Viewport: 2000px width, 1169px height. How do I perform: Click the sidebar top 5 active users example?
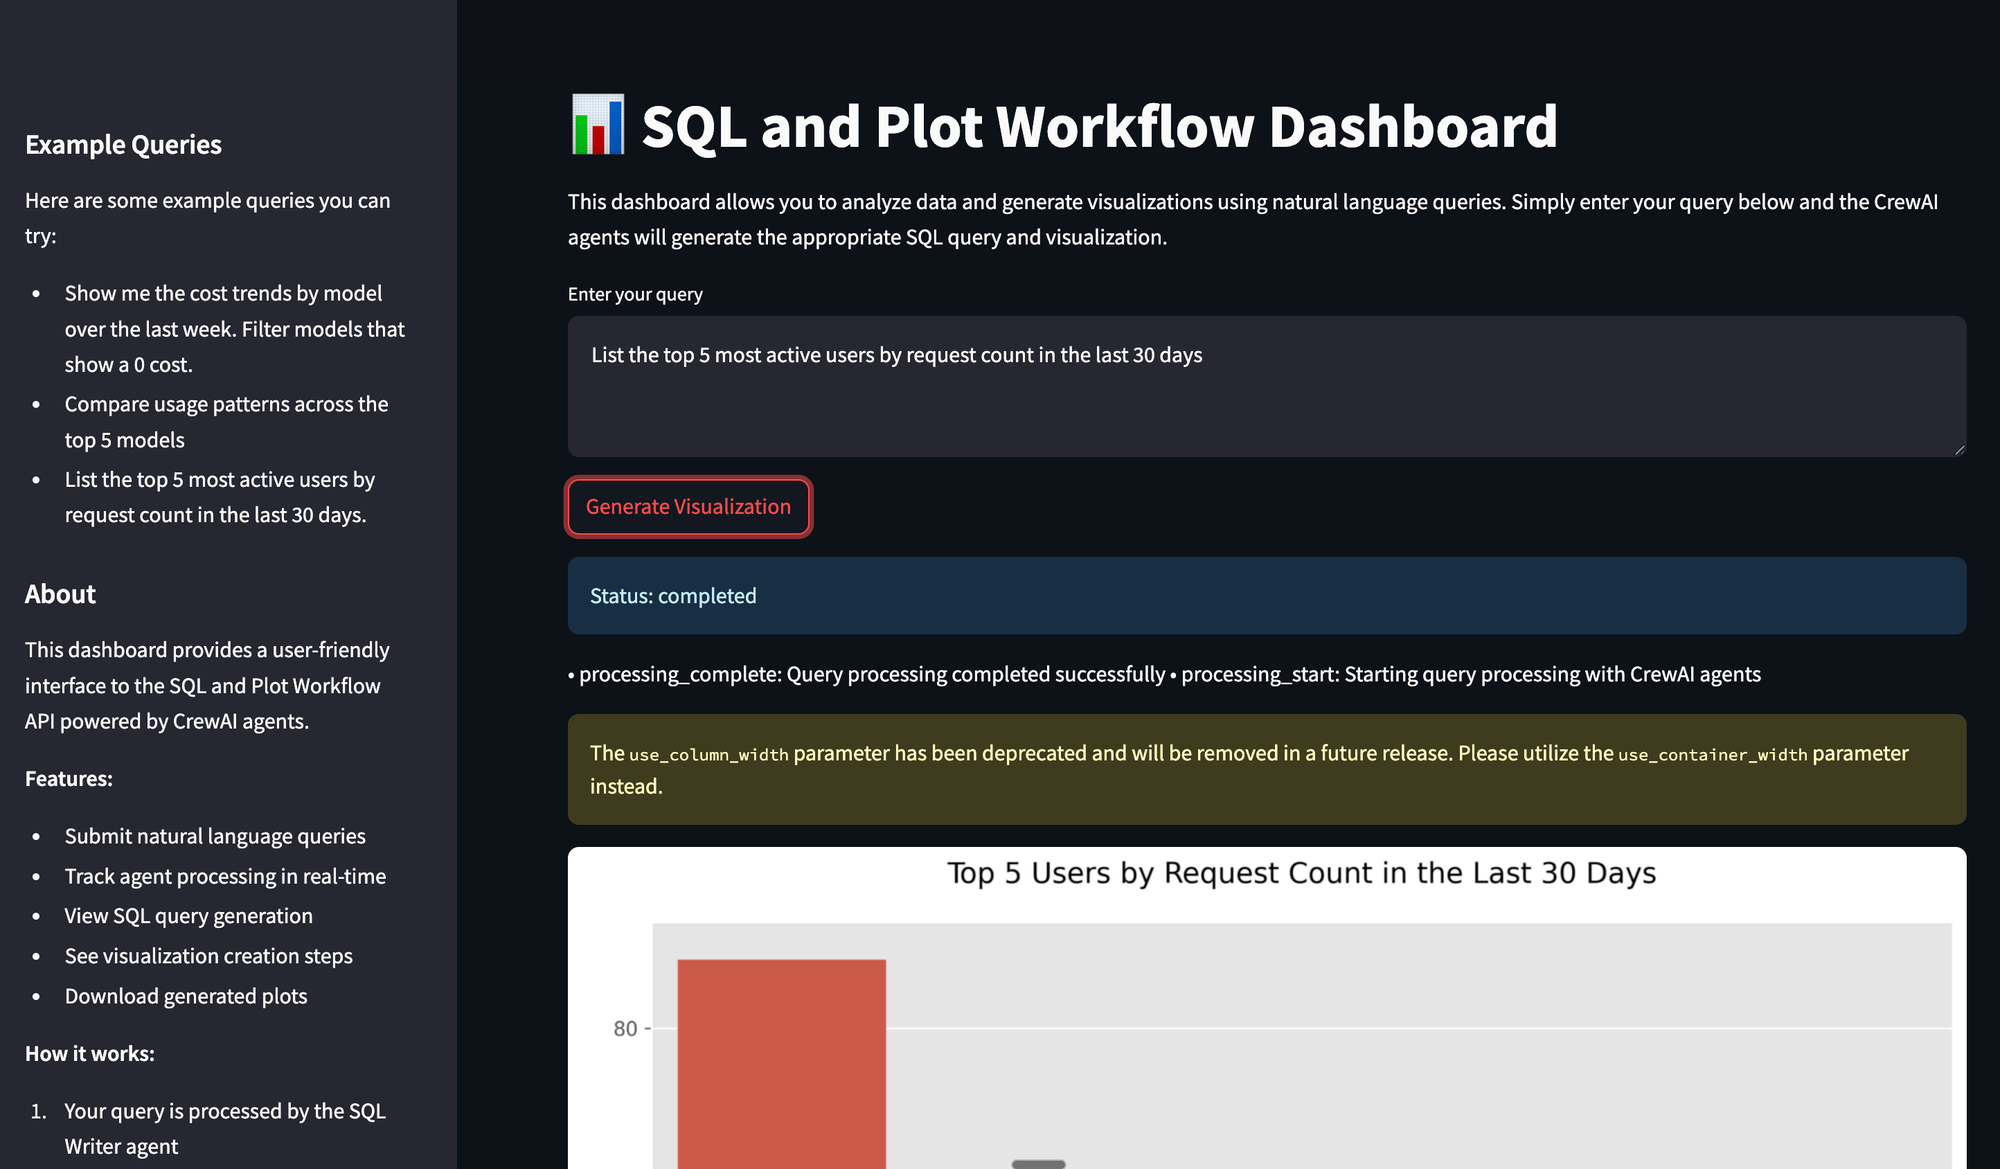click(x=219, y=497)
